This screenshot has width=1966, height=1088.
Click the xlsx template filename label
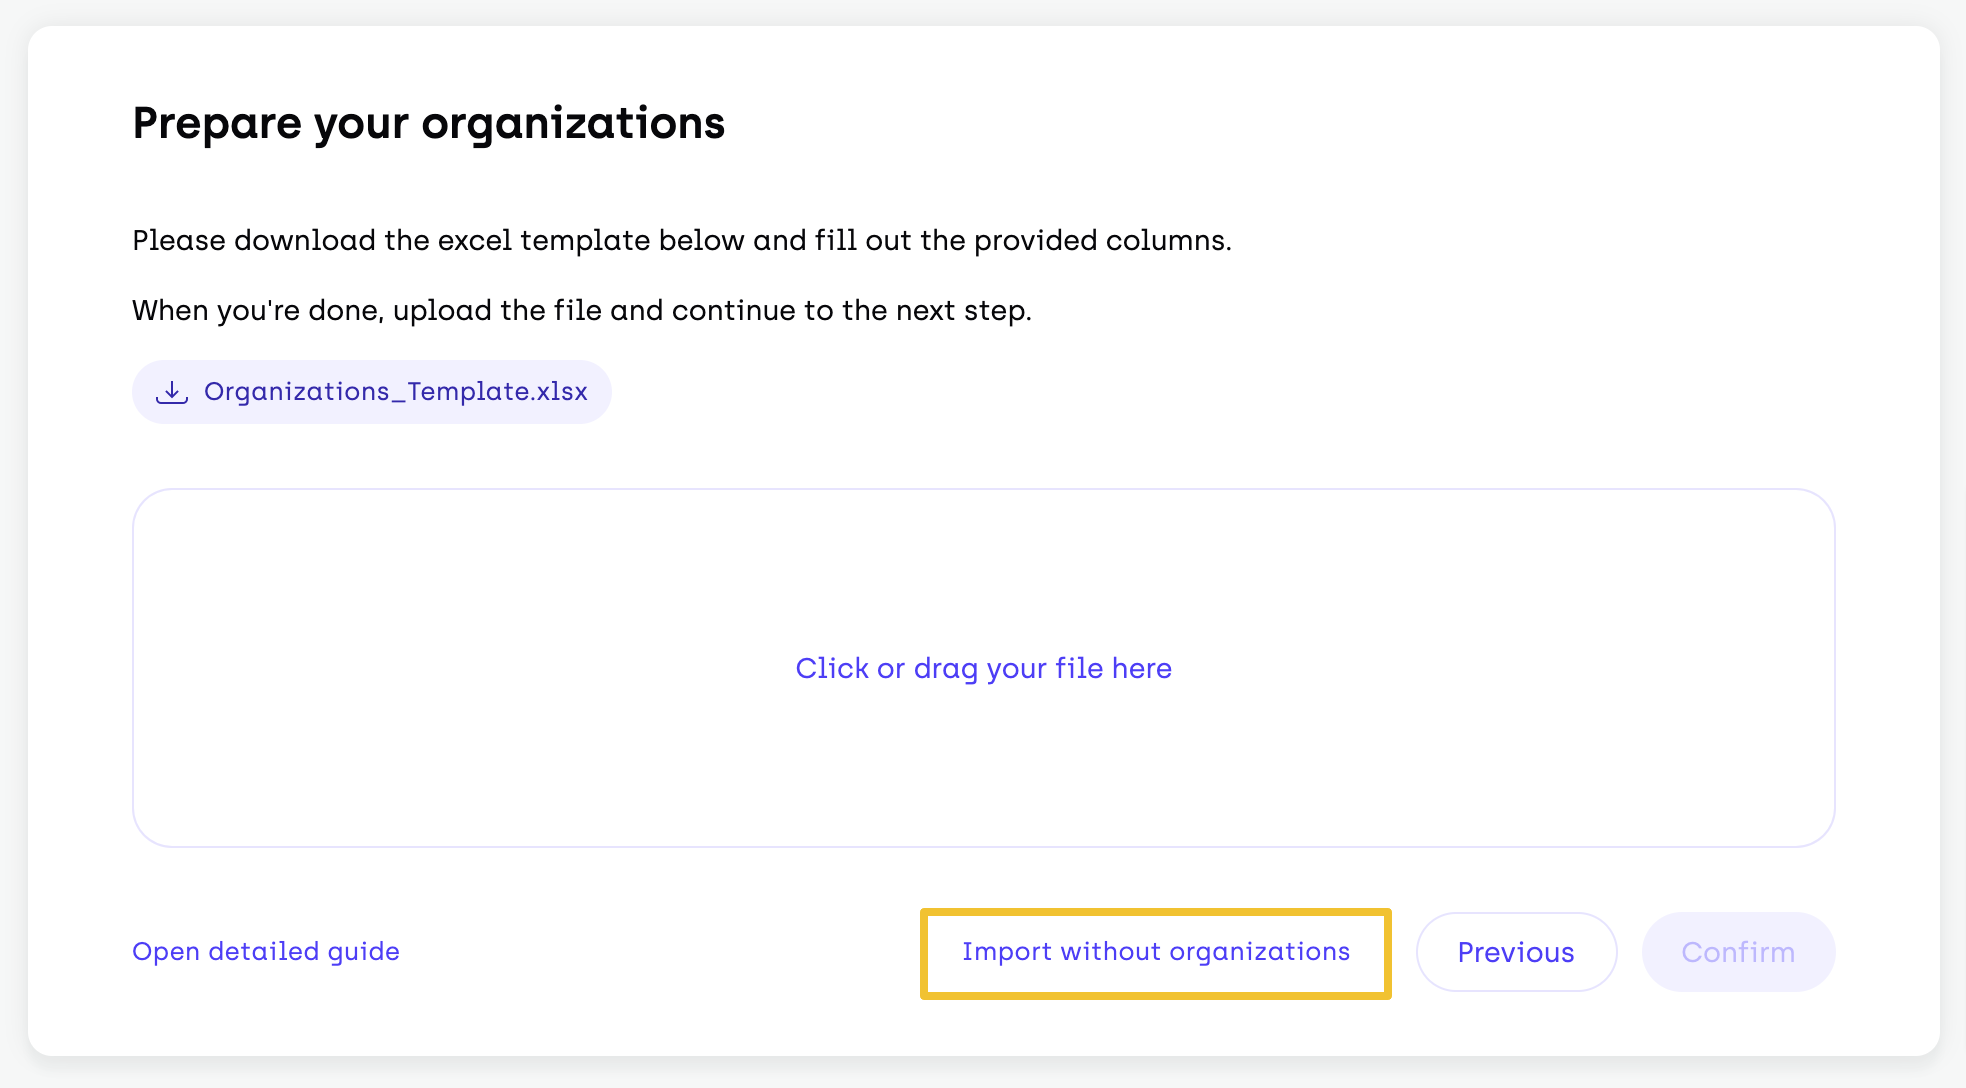point(395,392)
